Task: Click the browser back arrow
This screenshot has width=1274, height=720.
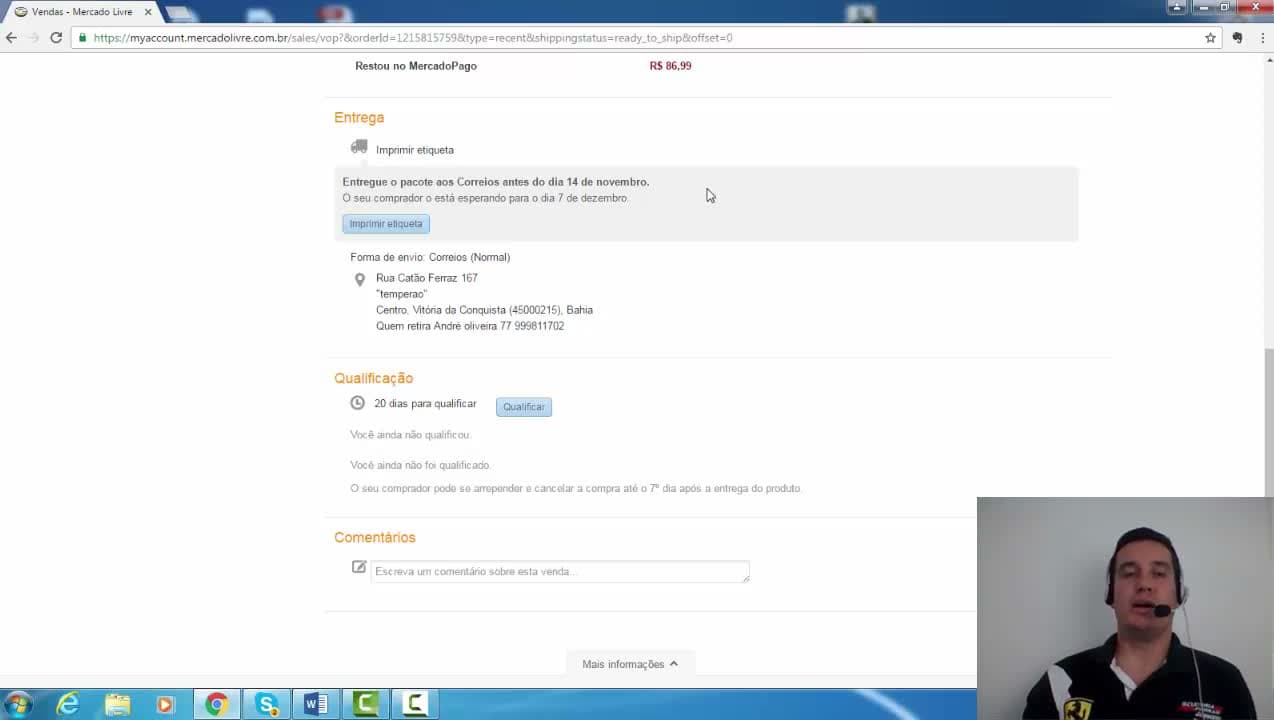Action: tap(11, 38)
